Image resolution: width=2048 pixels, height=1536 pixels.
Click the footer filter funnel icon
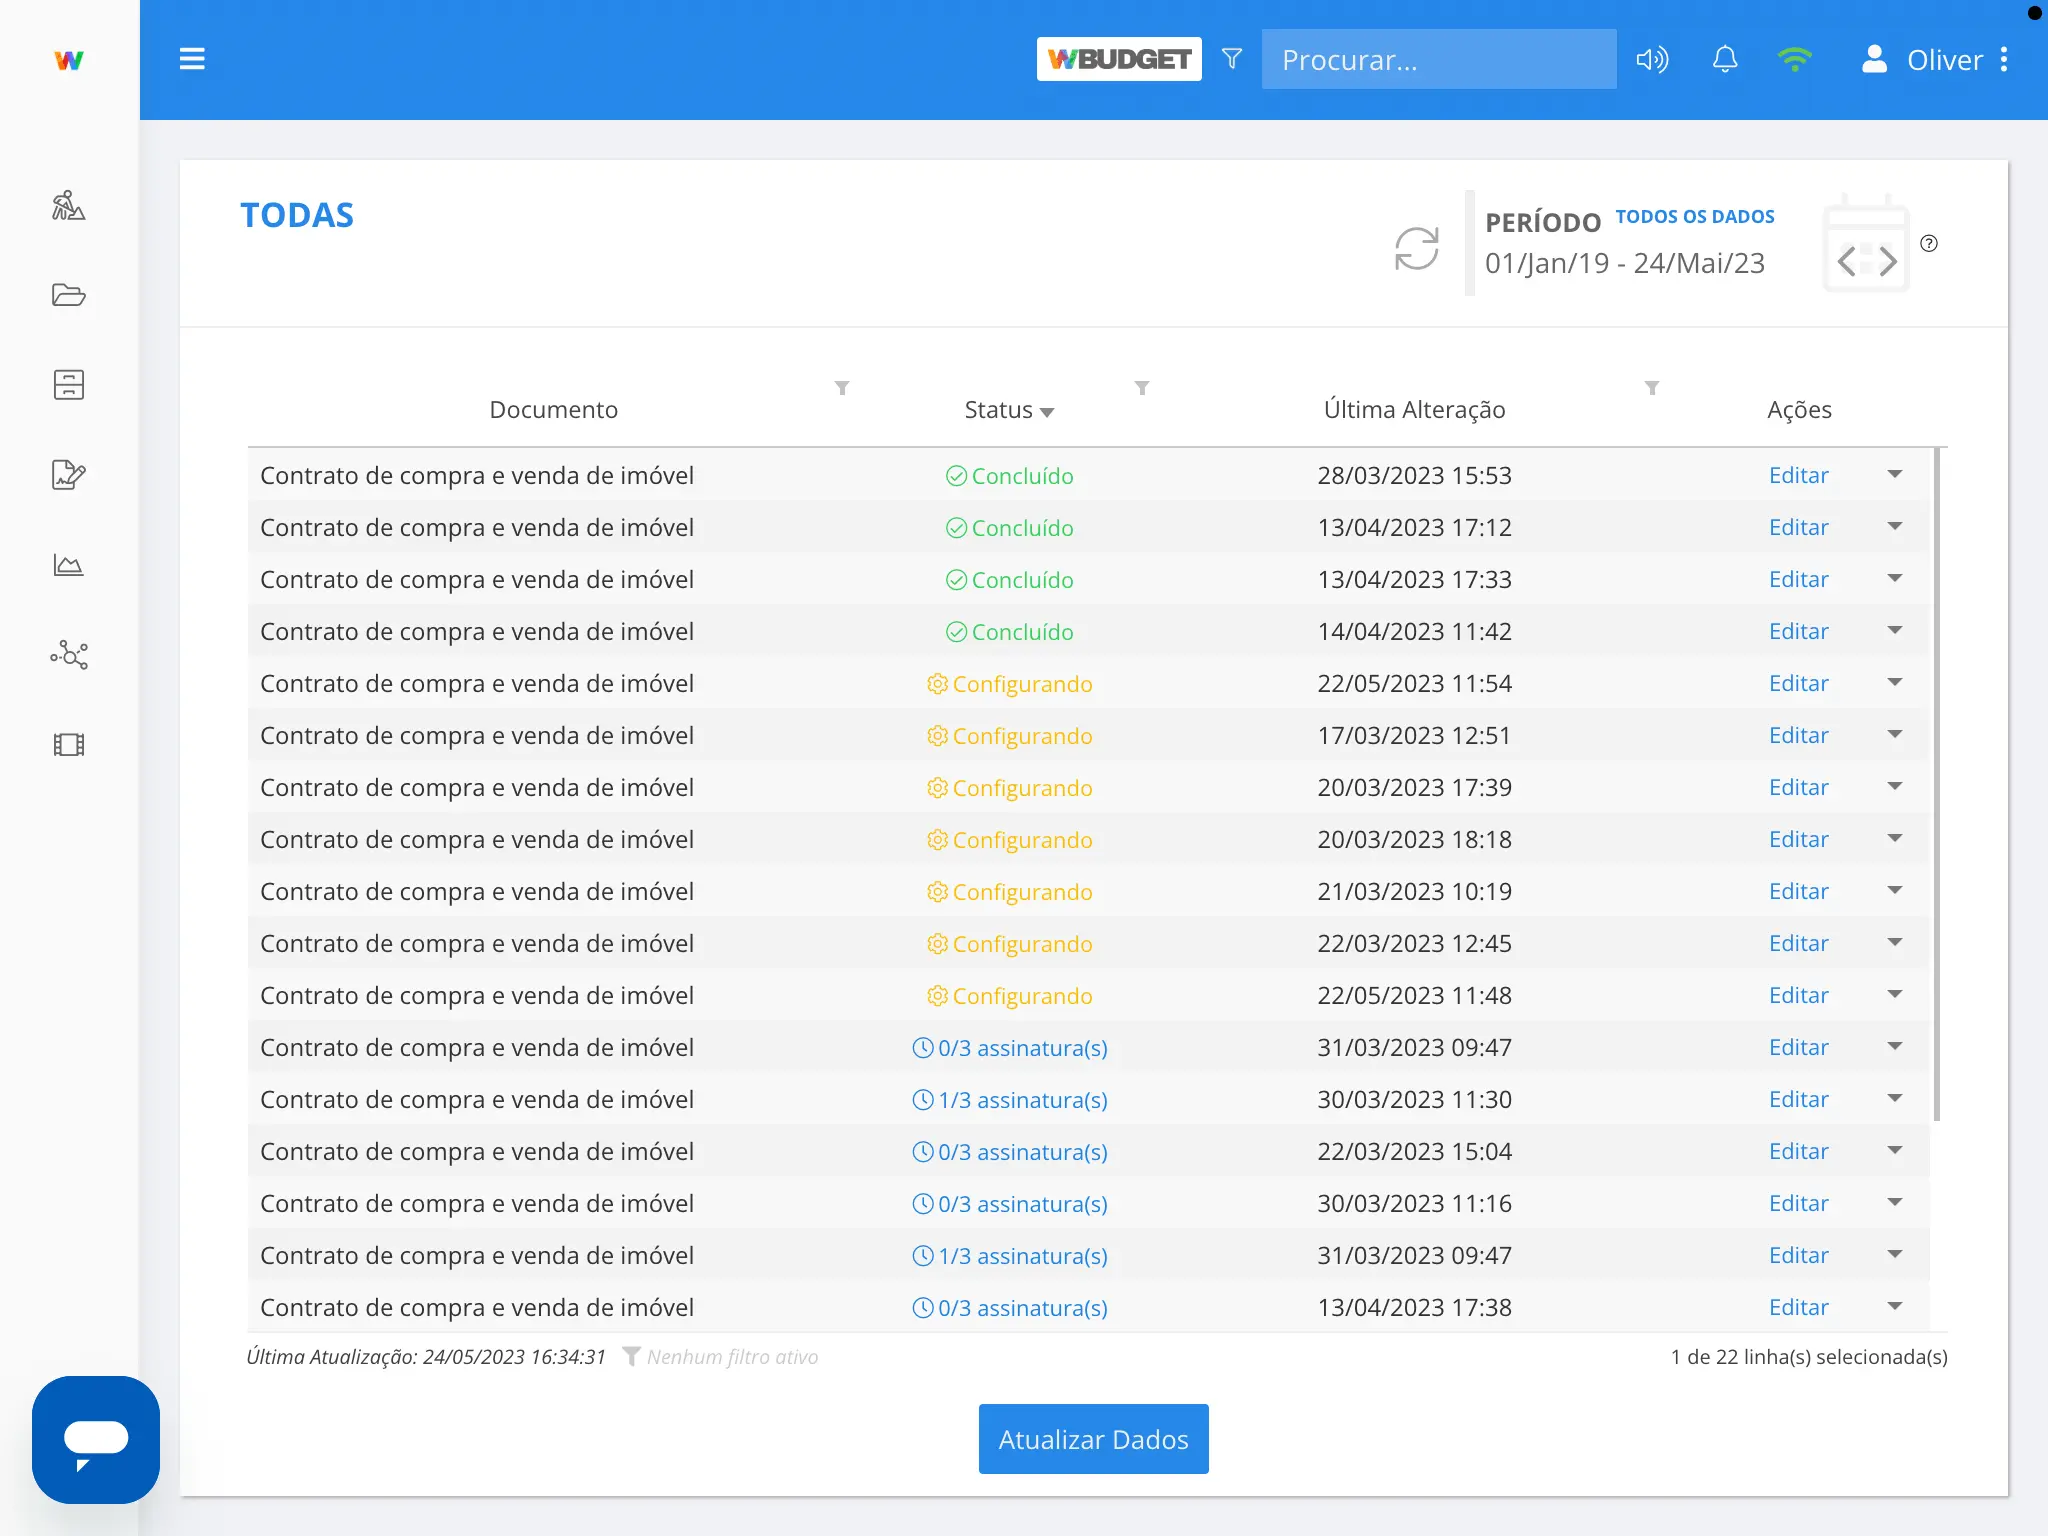point(631,1356)
